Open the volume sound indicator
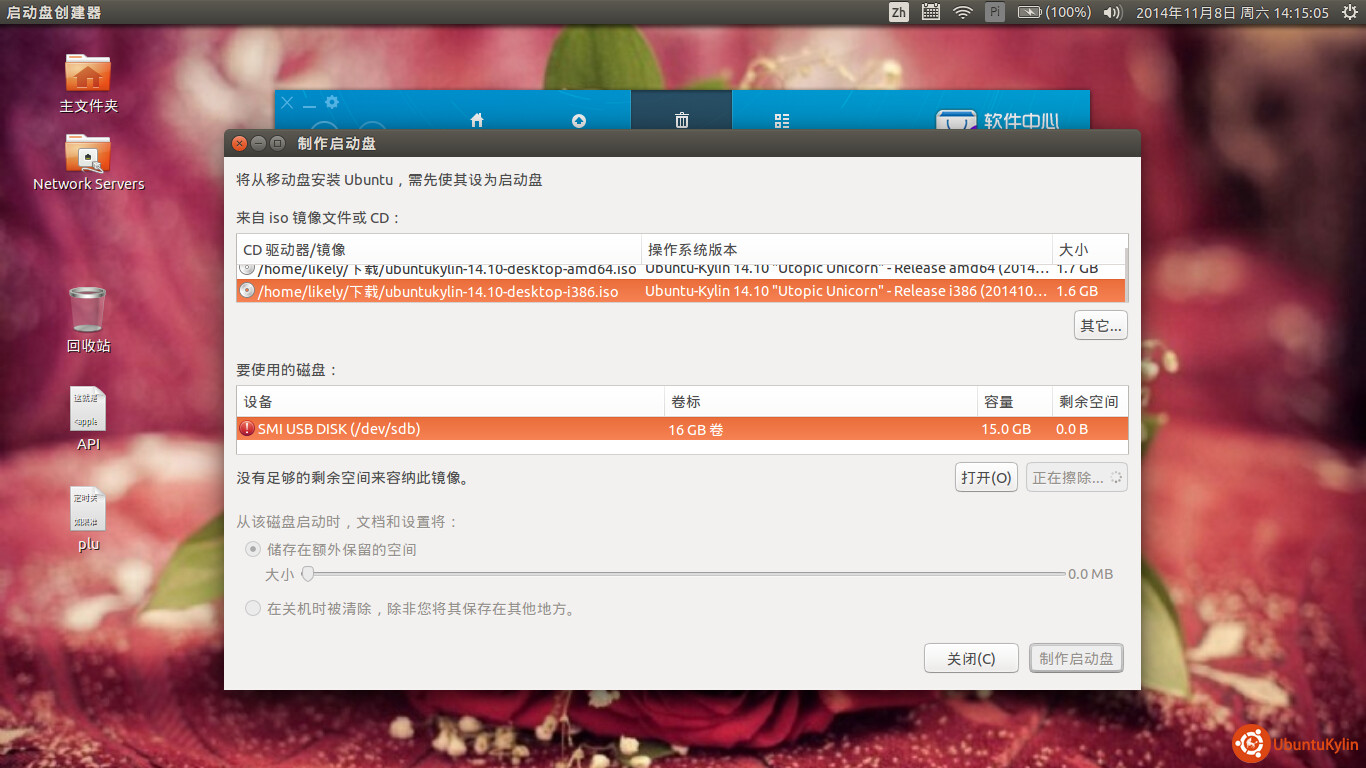1366x768 pixels. coord(1112,13)
